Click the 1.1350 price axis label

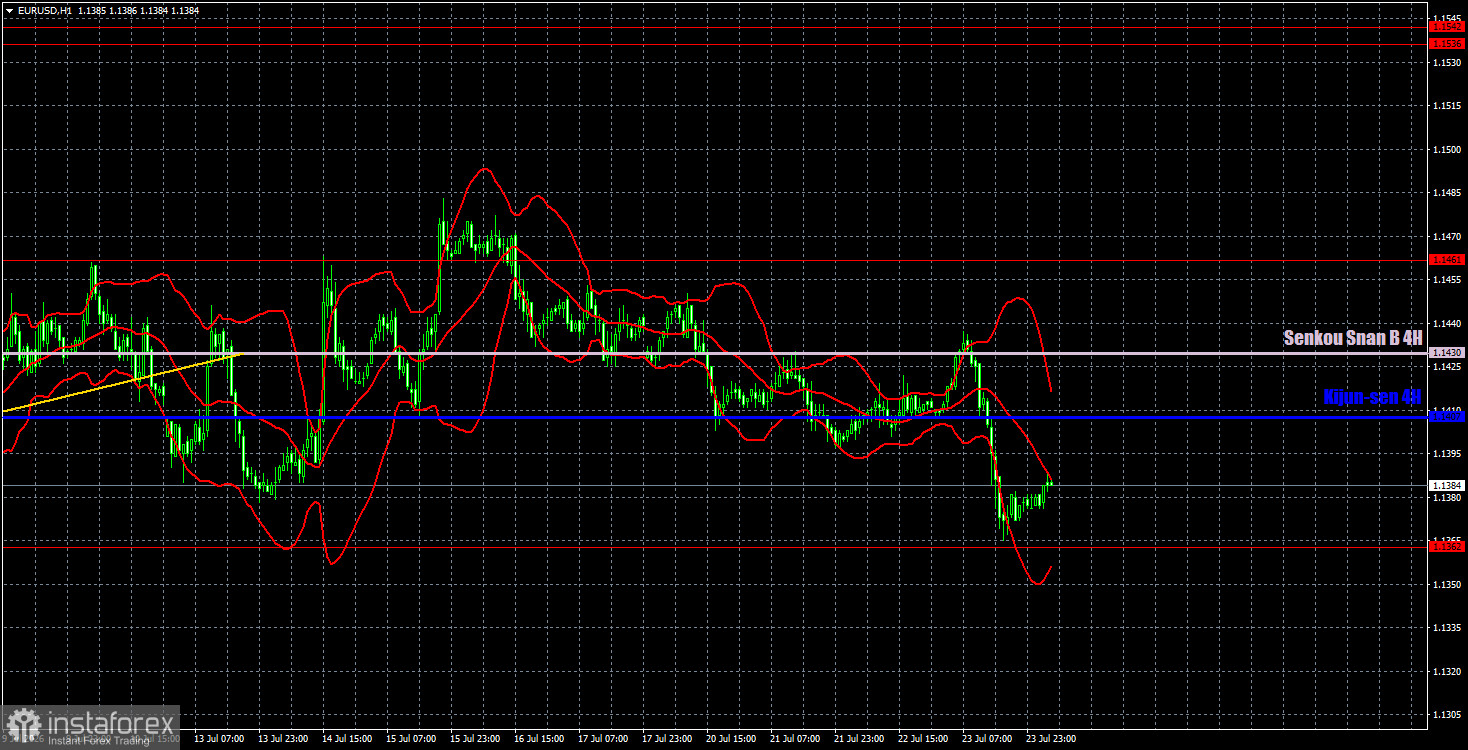tap(1447, 584)
